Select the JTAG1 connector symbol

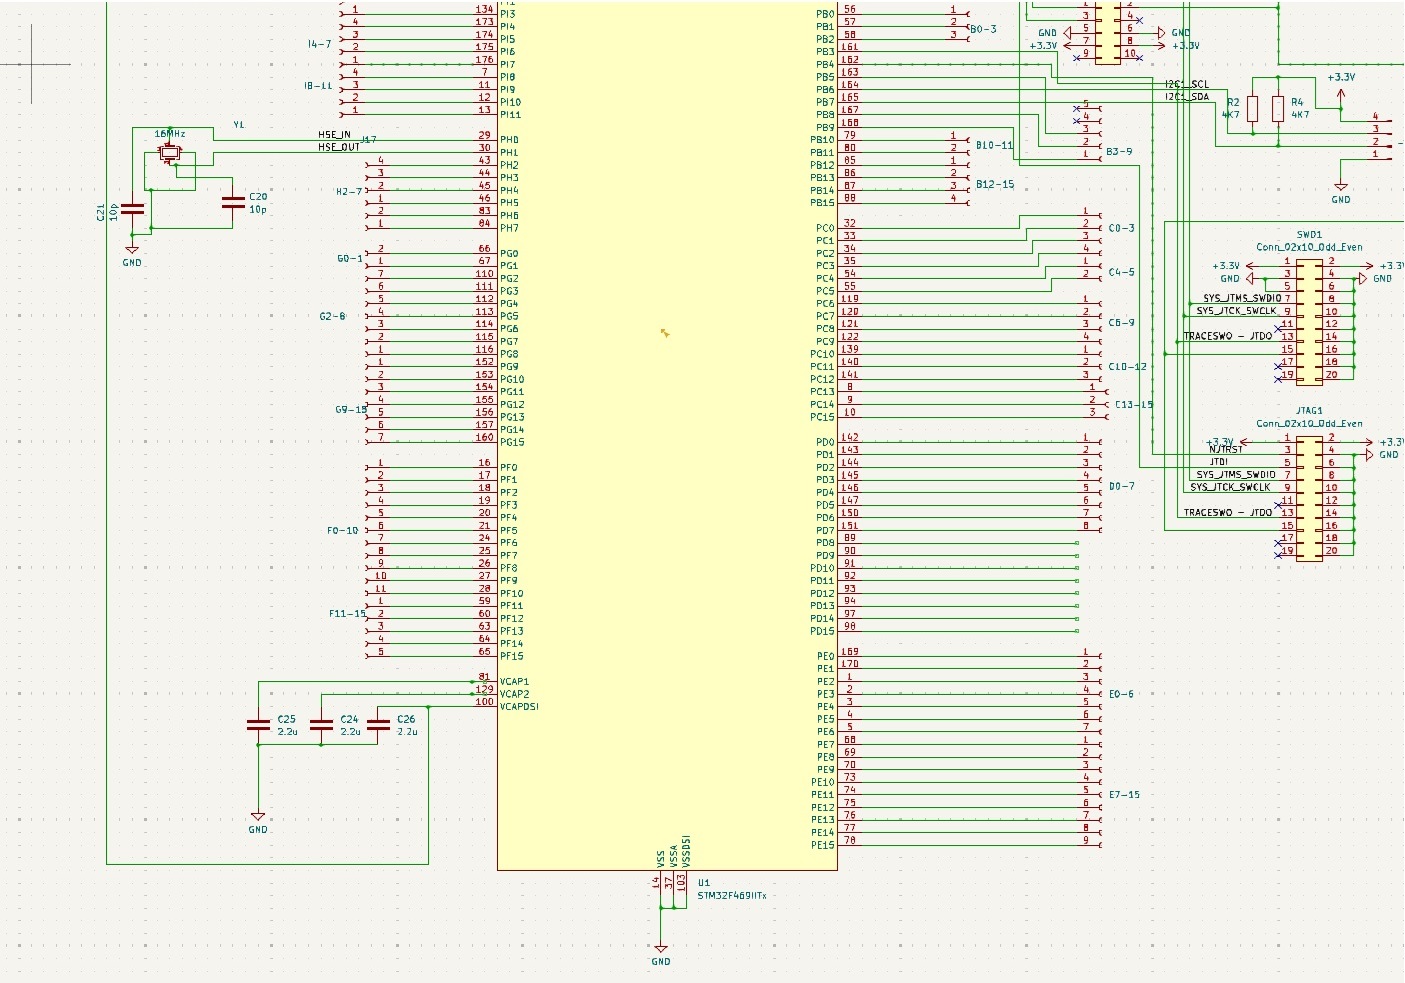(1308, 498)
